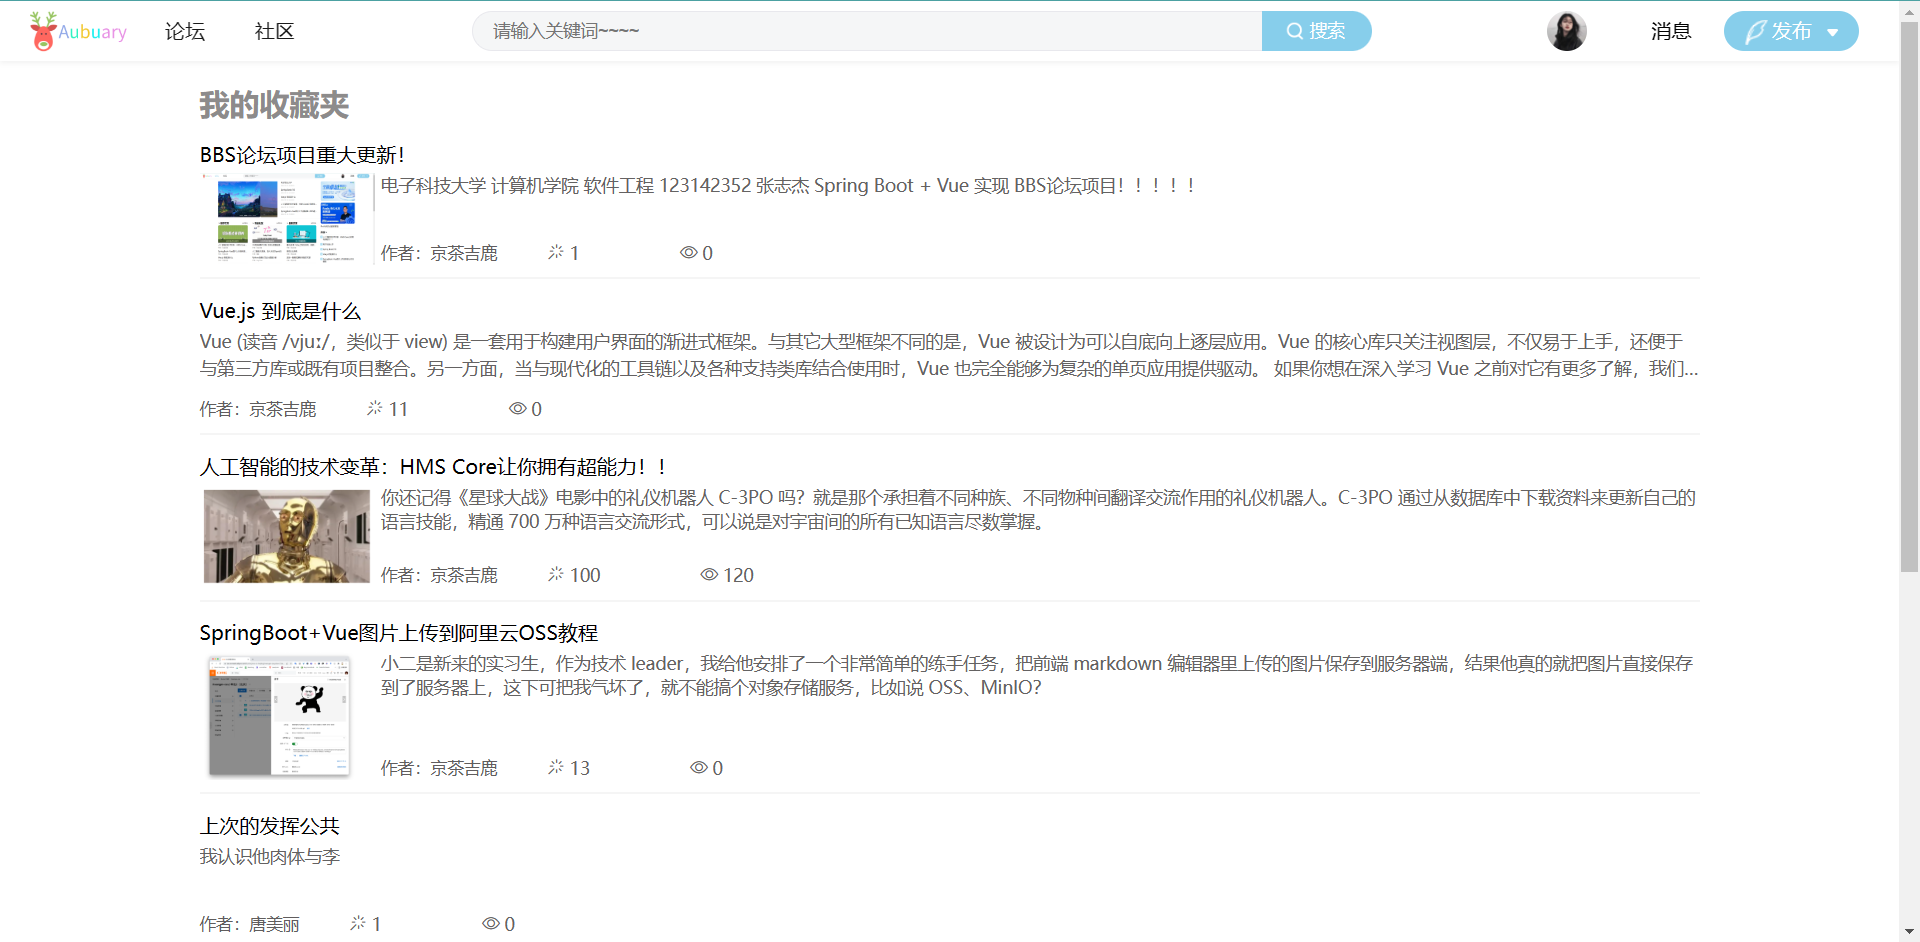The height and width of the screenshot is (942, 1920).
Task: Toggle like on the Vue.js 到底是什么 post
Action: (374, 408)
